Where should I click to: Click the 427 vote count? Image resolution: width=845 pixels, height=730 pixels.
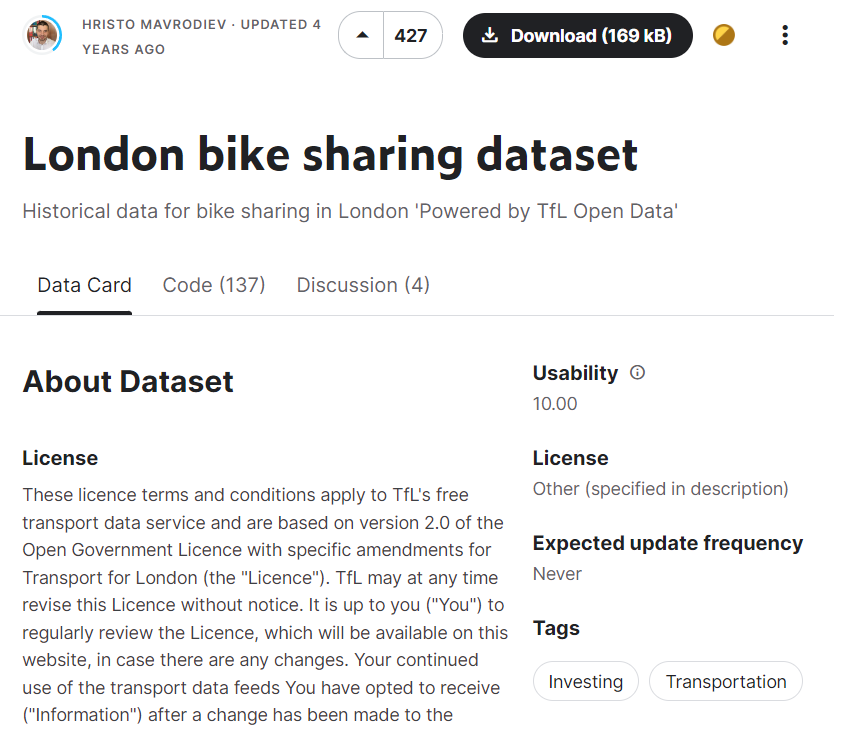click(411, 36)
